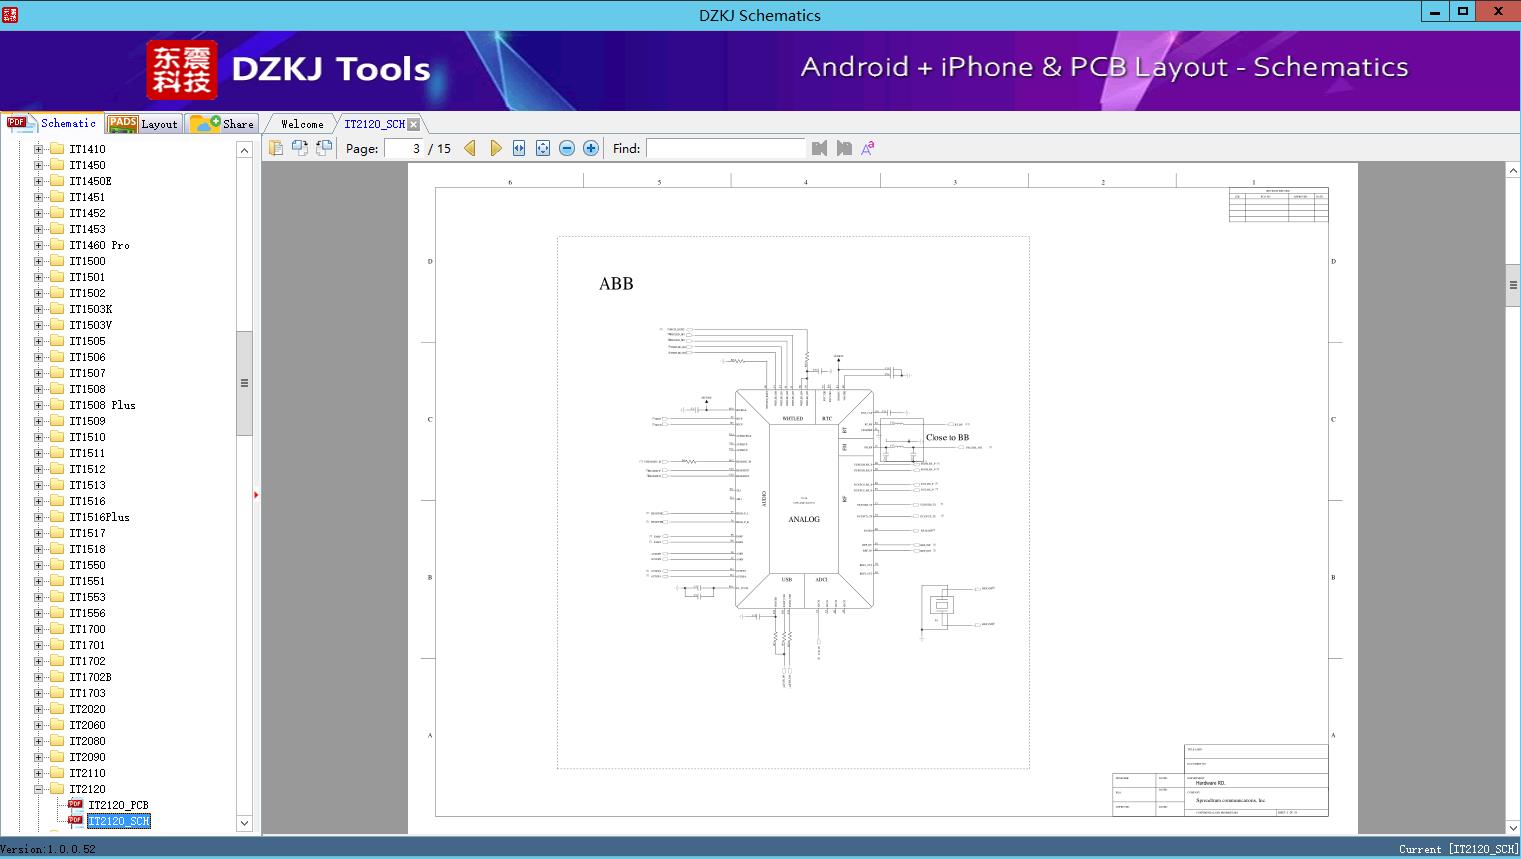Viewport: 1521px width, 859px height.
Task: Click the fit page icon
Action: click(543, 148)
